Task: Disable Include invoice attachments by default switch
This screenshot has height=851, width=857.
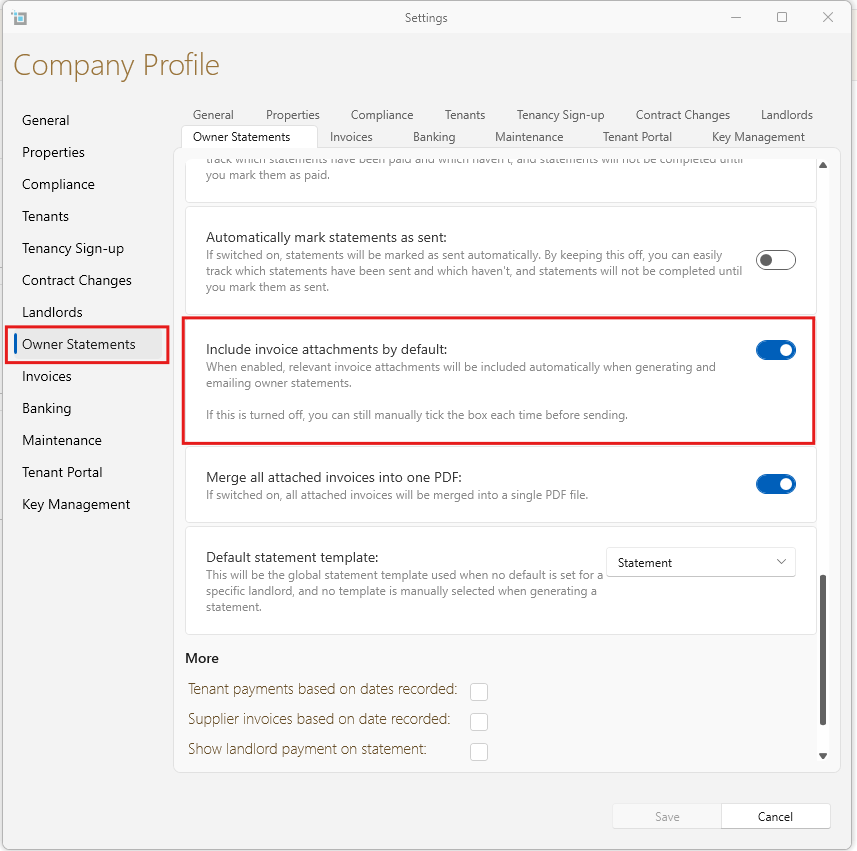Action: 776,350
